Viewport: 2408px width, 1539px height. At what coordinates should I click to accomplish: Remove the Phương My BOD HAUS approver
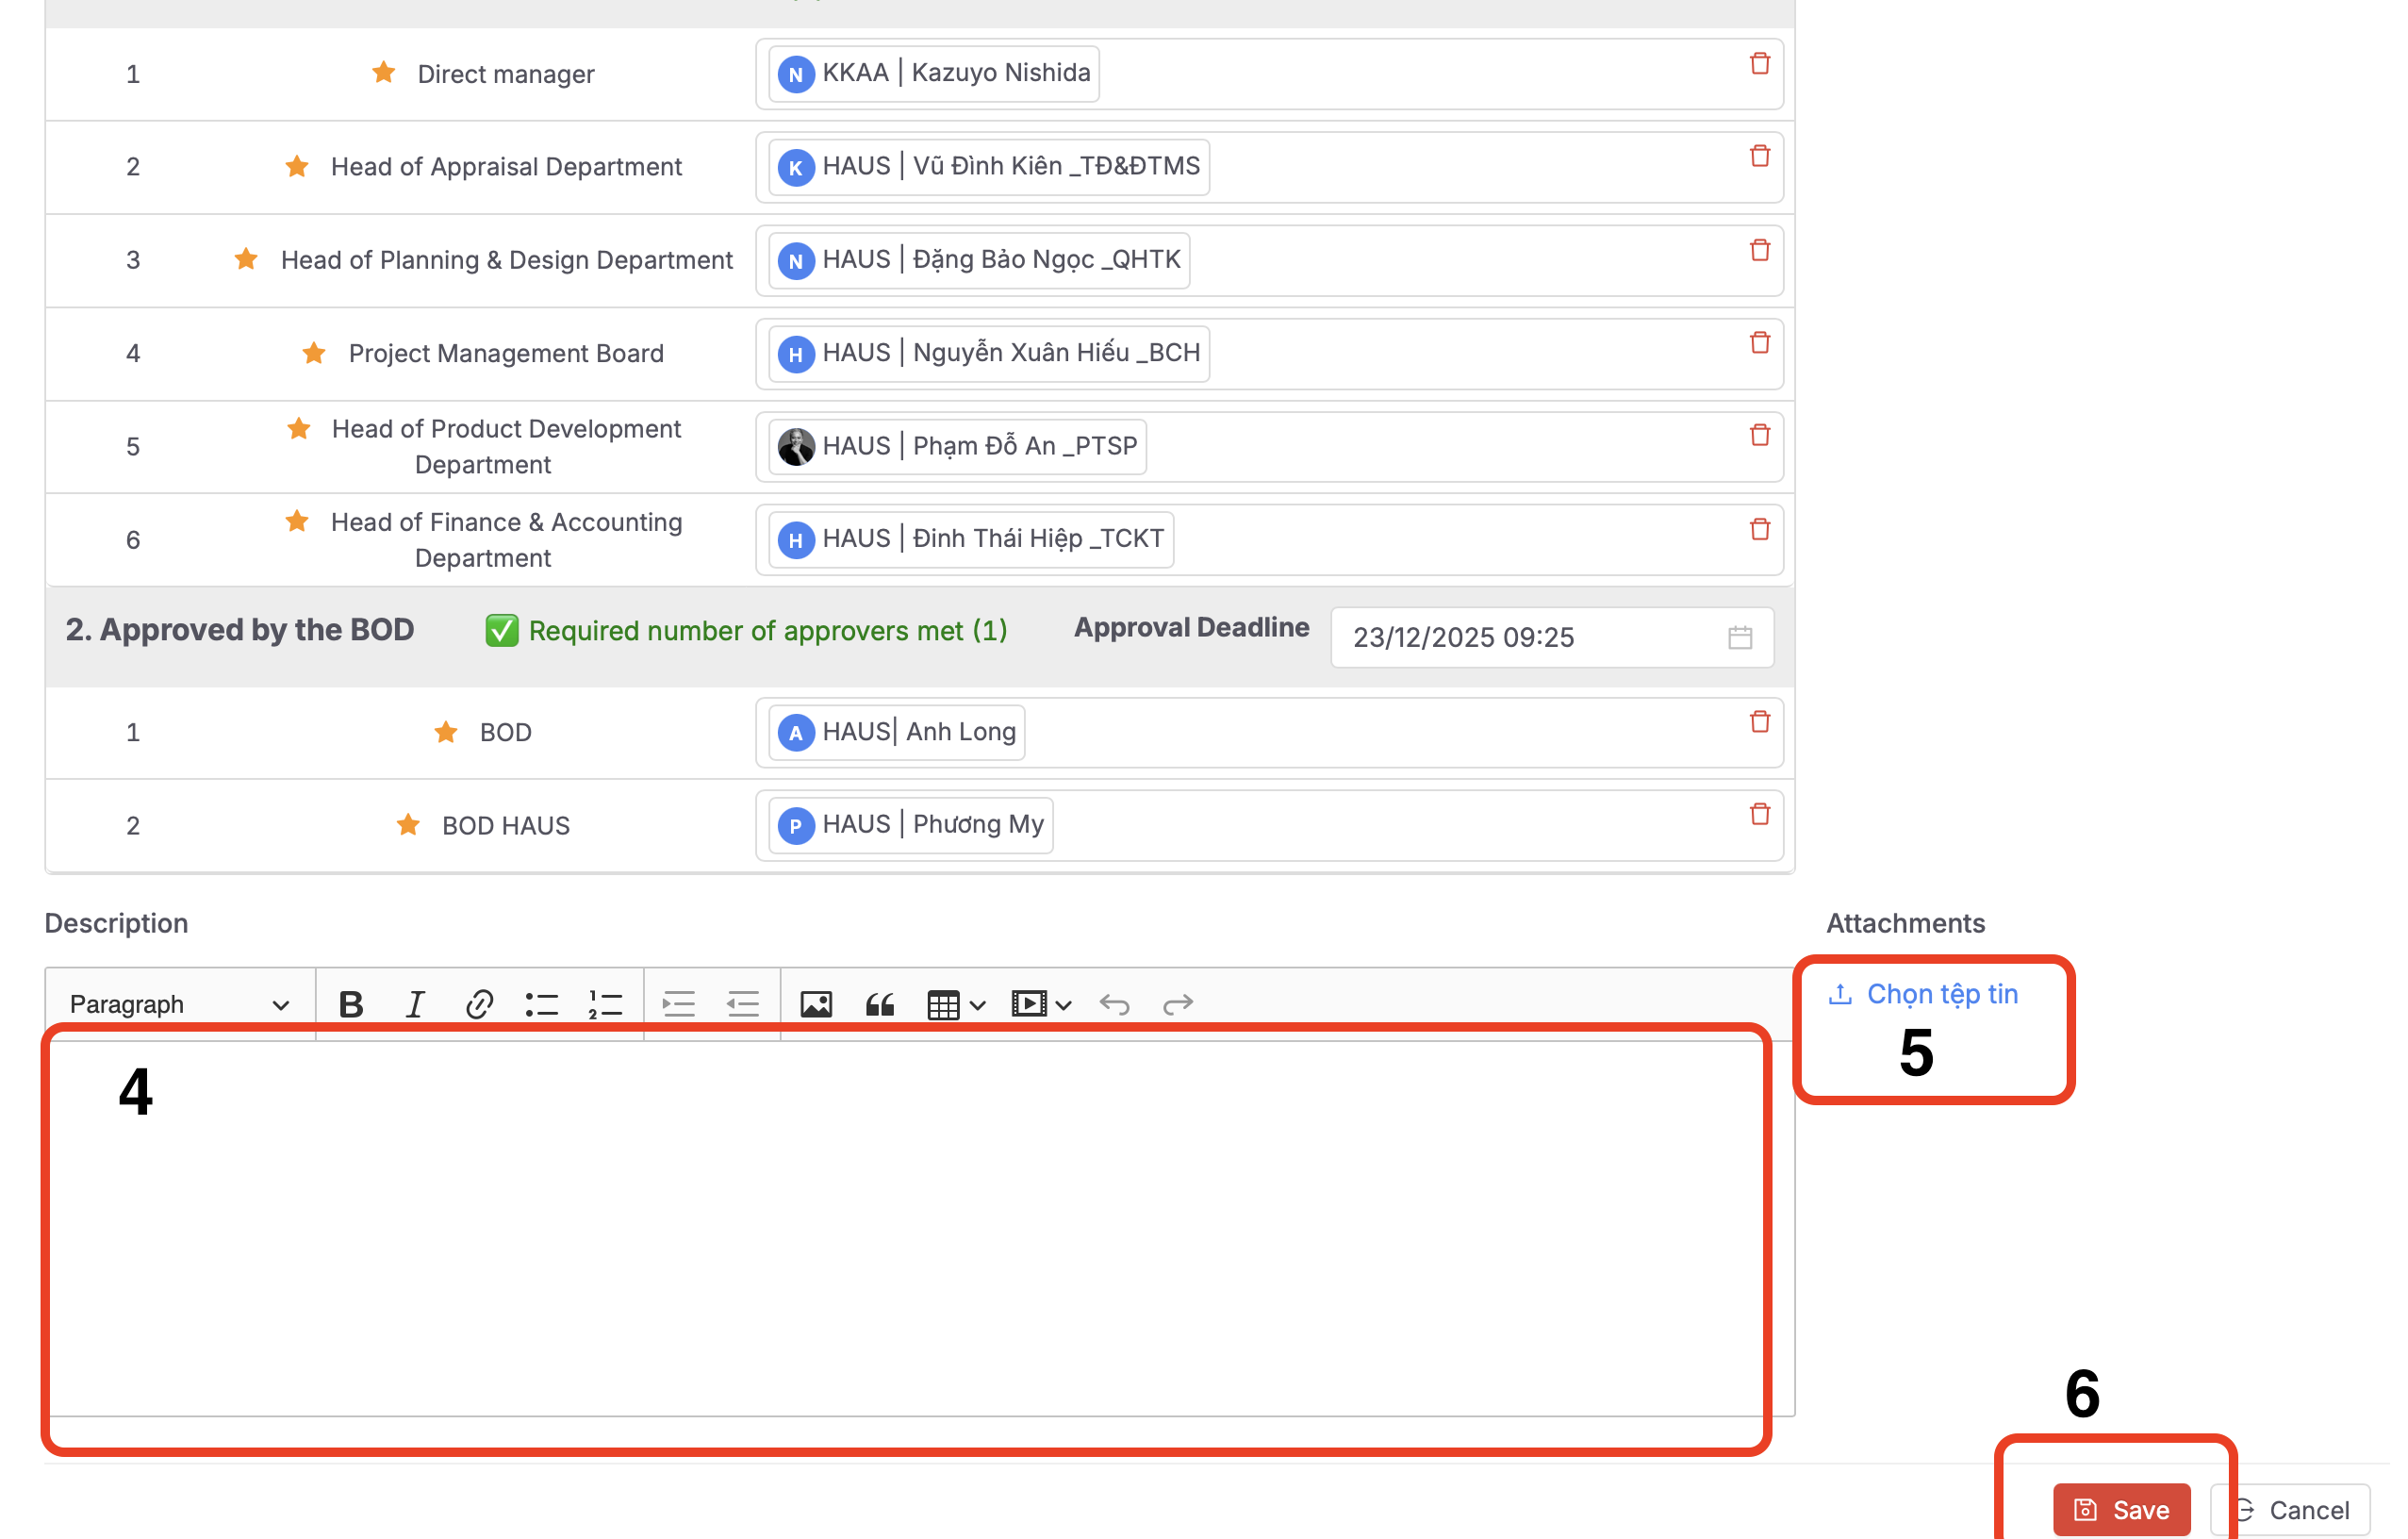point(1760,814)
